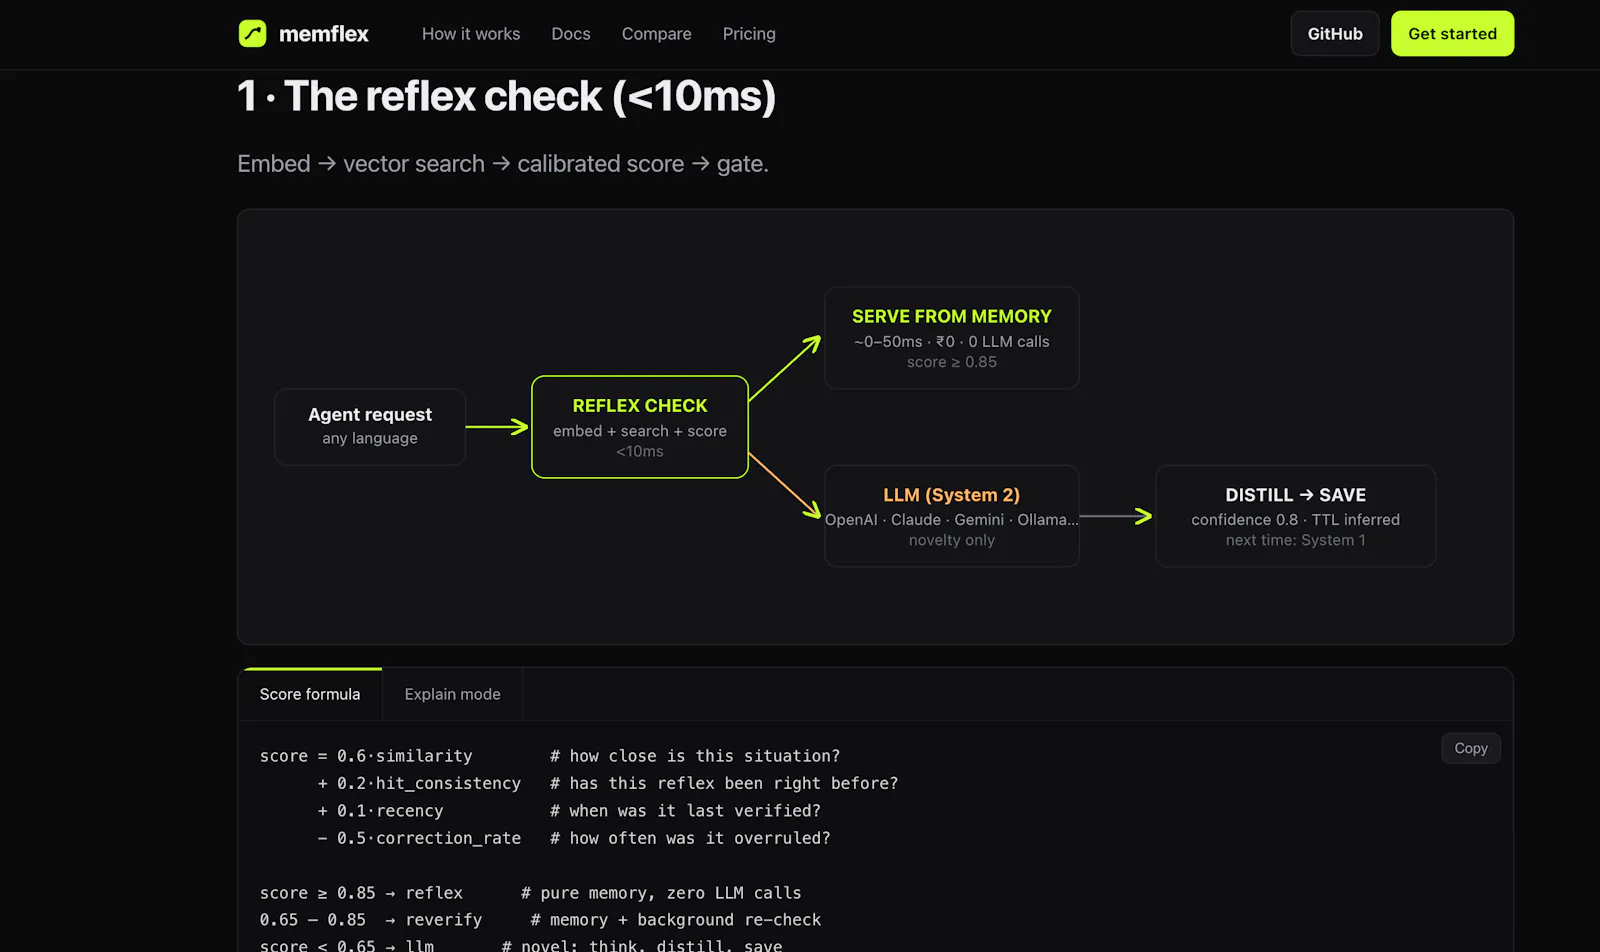Click the code line "score = 0.6·similarity"
The width and height of the screenshot is (1600, 952).
(366, 756)
